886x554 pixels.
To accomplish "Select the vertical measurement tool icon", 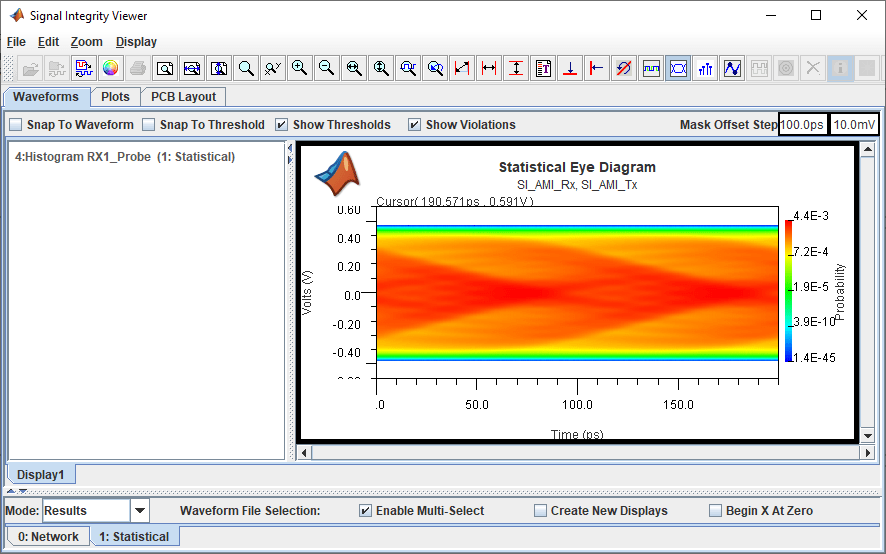I will tap(516, 68).
